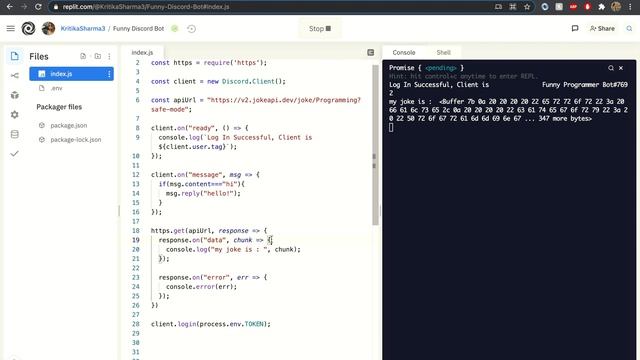Click the msg.reply("hello!") code line

203,193
